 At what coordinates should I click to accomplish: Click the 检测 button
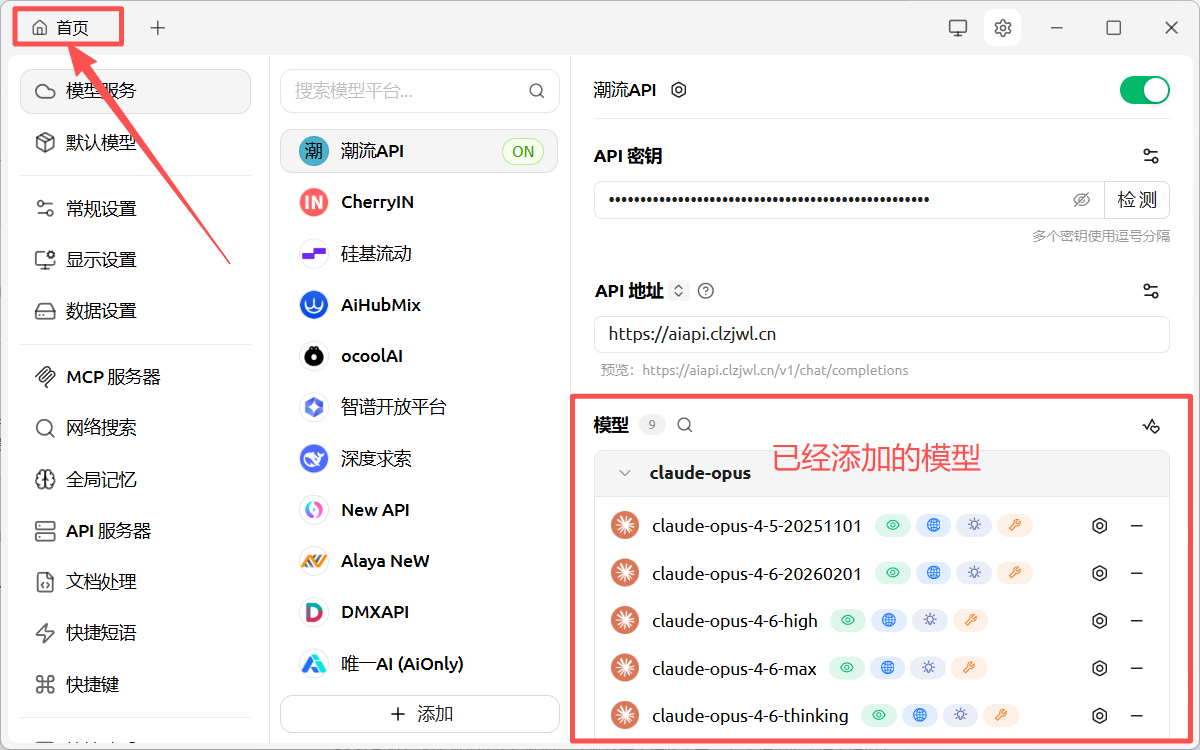click(x=1137, y=200)
